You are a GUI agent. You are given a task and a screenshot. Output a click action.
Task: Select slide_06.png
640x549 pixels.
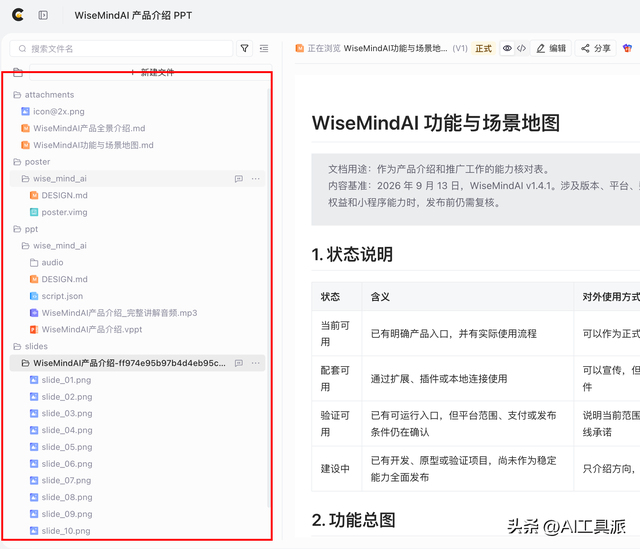coord(67,464)
